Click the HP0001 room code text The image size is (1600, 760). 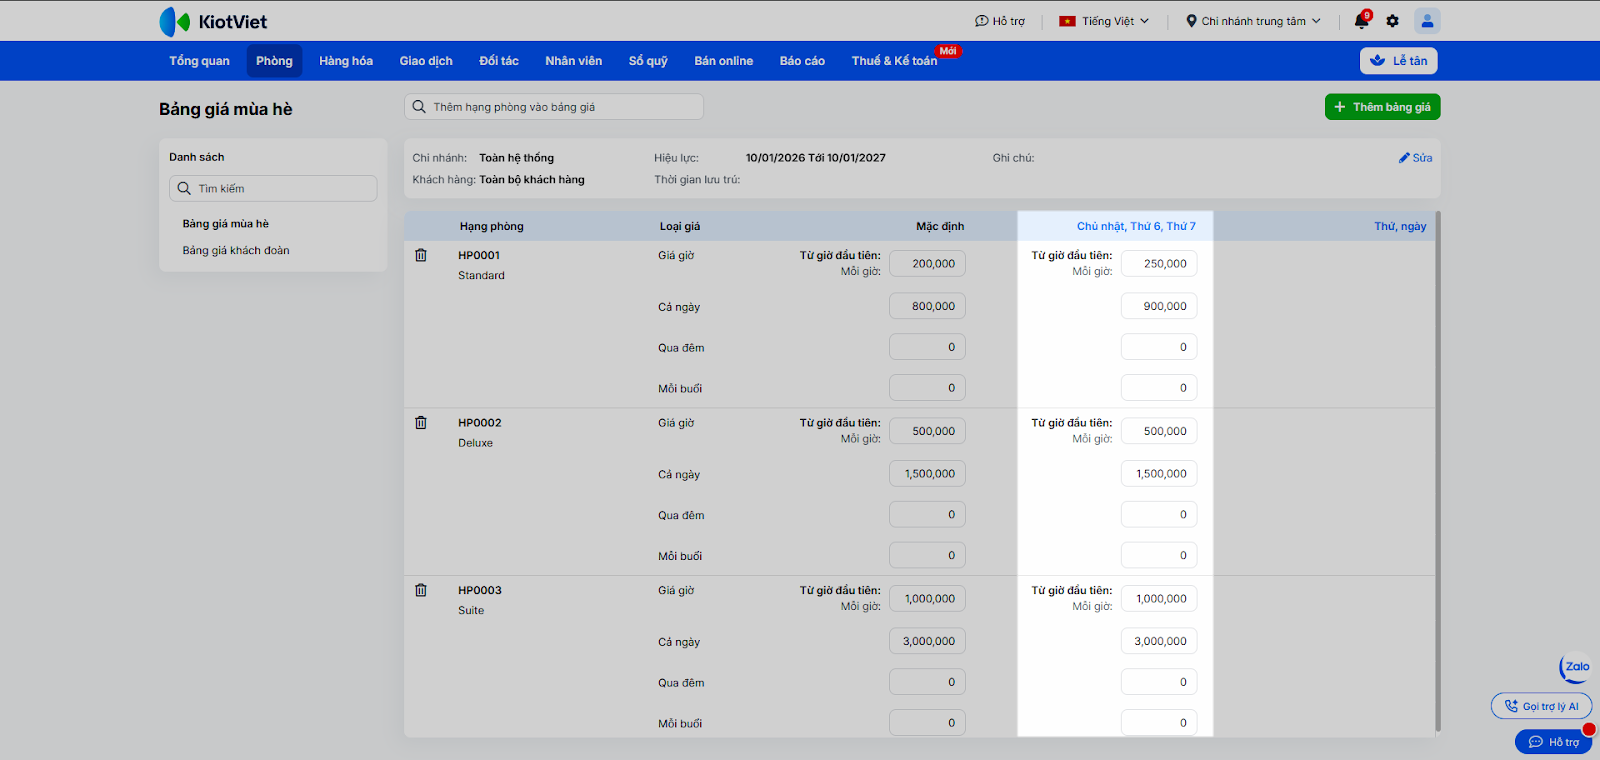[x=479, y=255]
